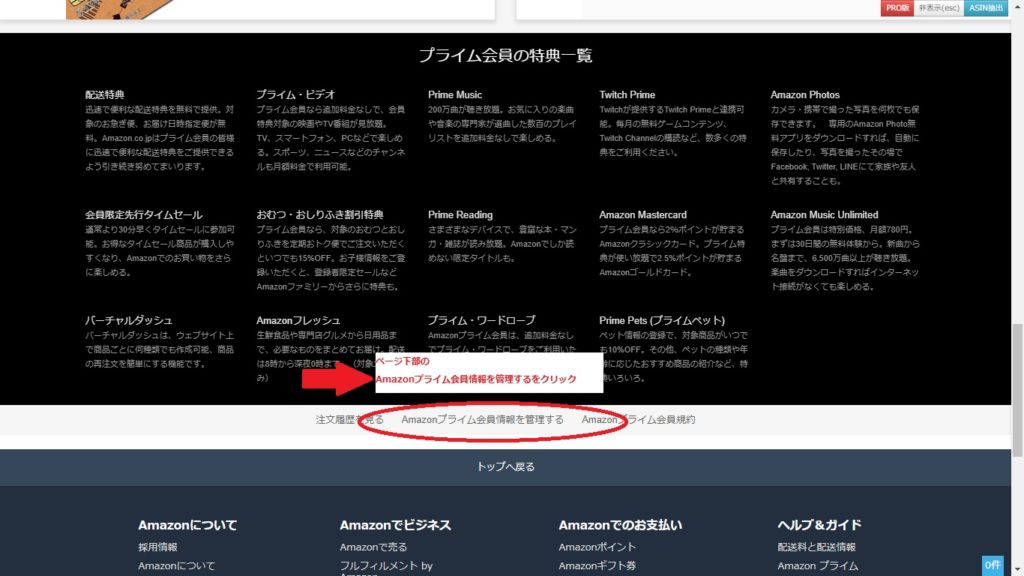Open Amazonで売る footer link

pos(373,547)
